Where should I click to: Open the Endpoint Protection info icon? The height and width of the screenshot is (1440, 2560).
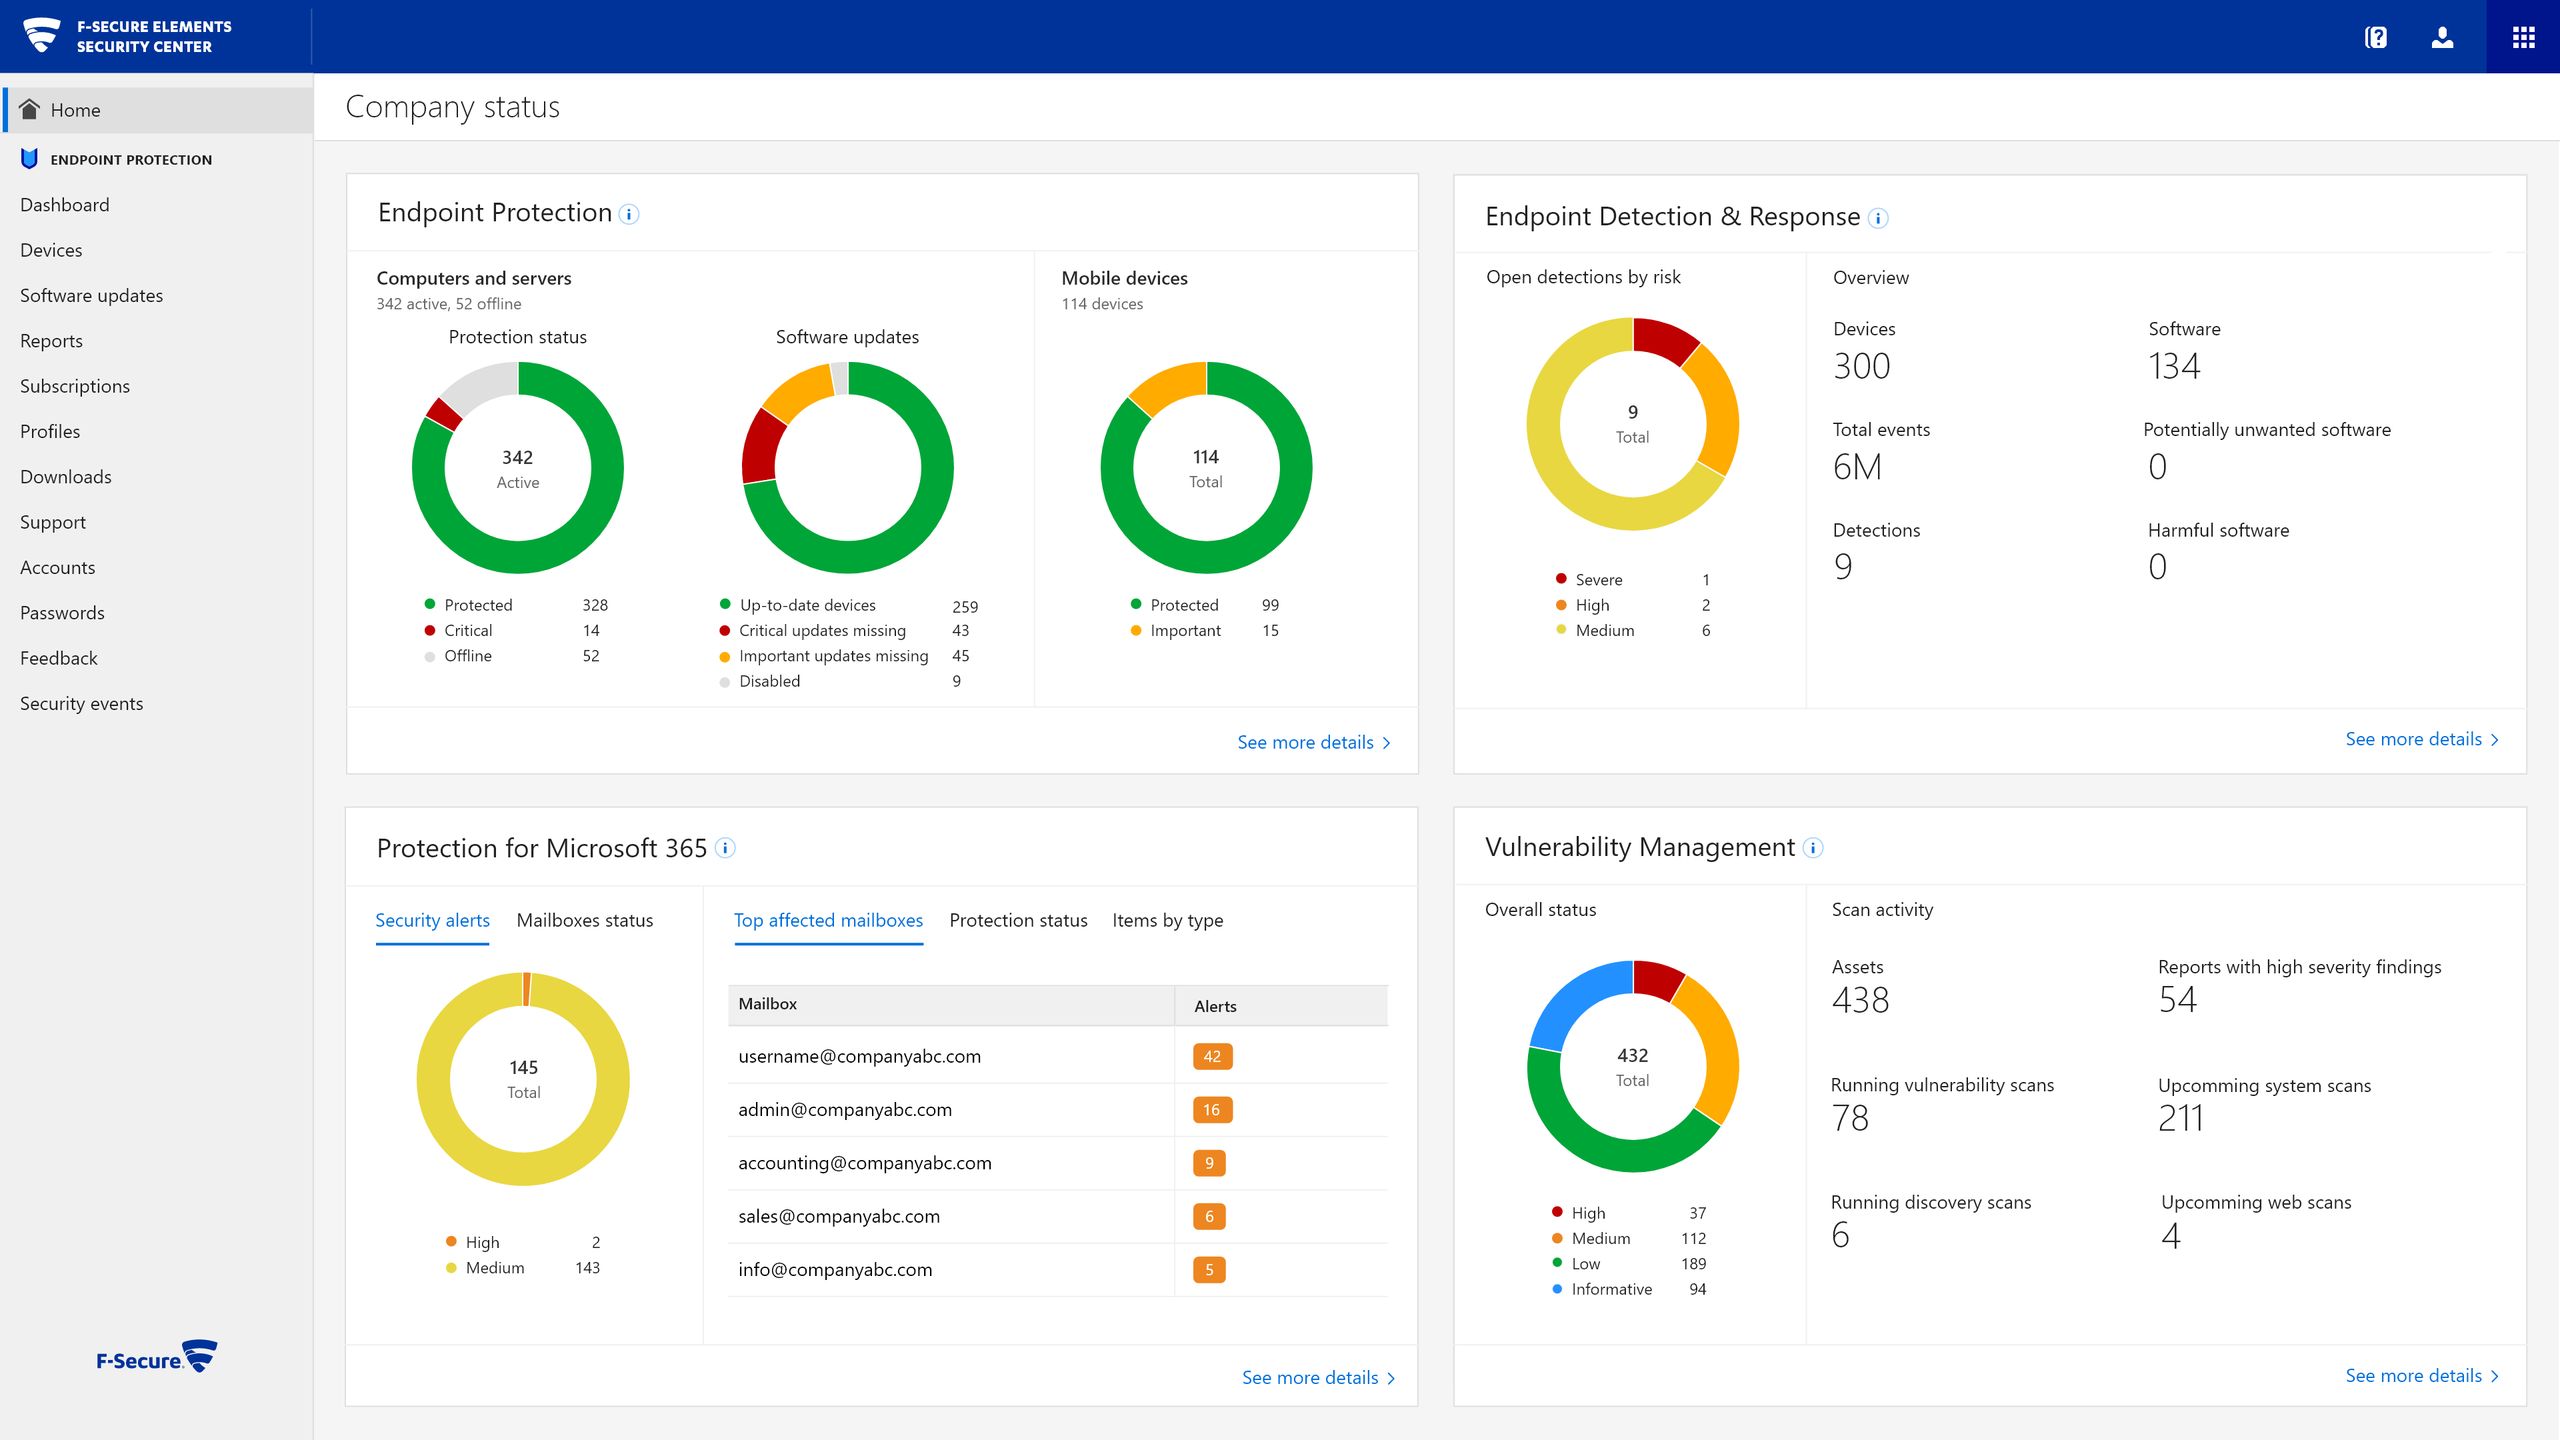click(629, 213)
